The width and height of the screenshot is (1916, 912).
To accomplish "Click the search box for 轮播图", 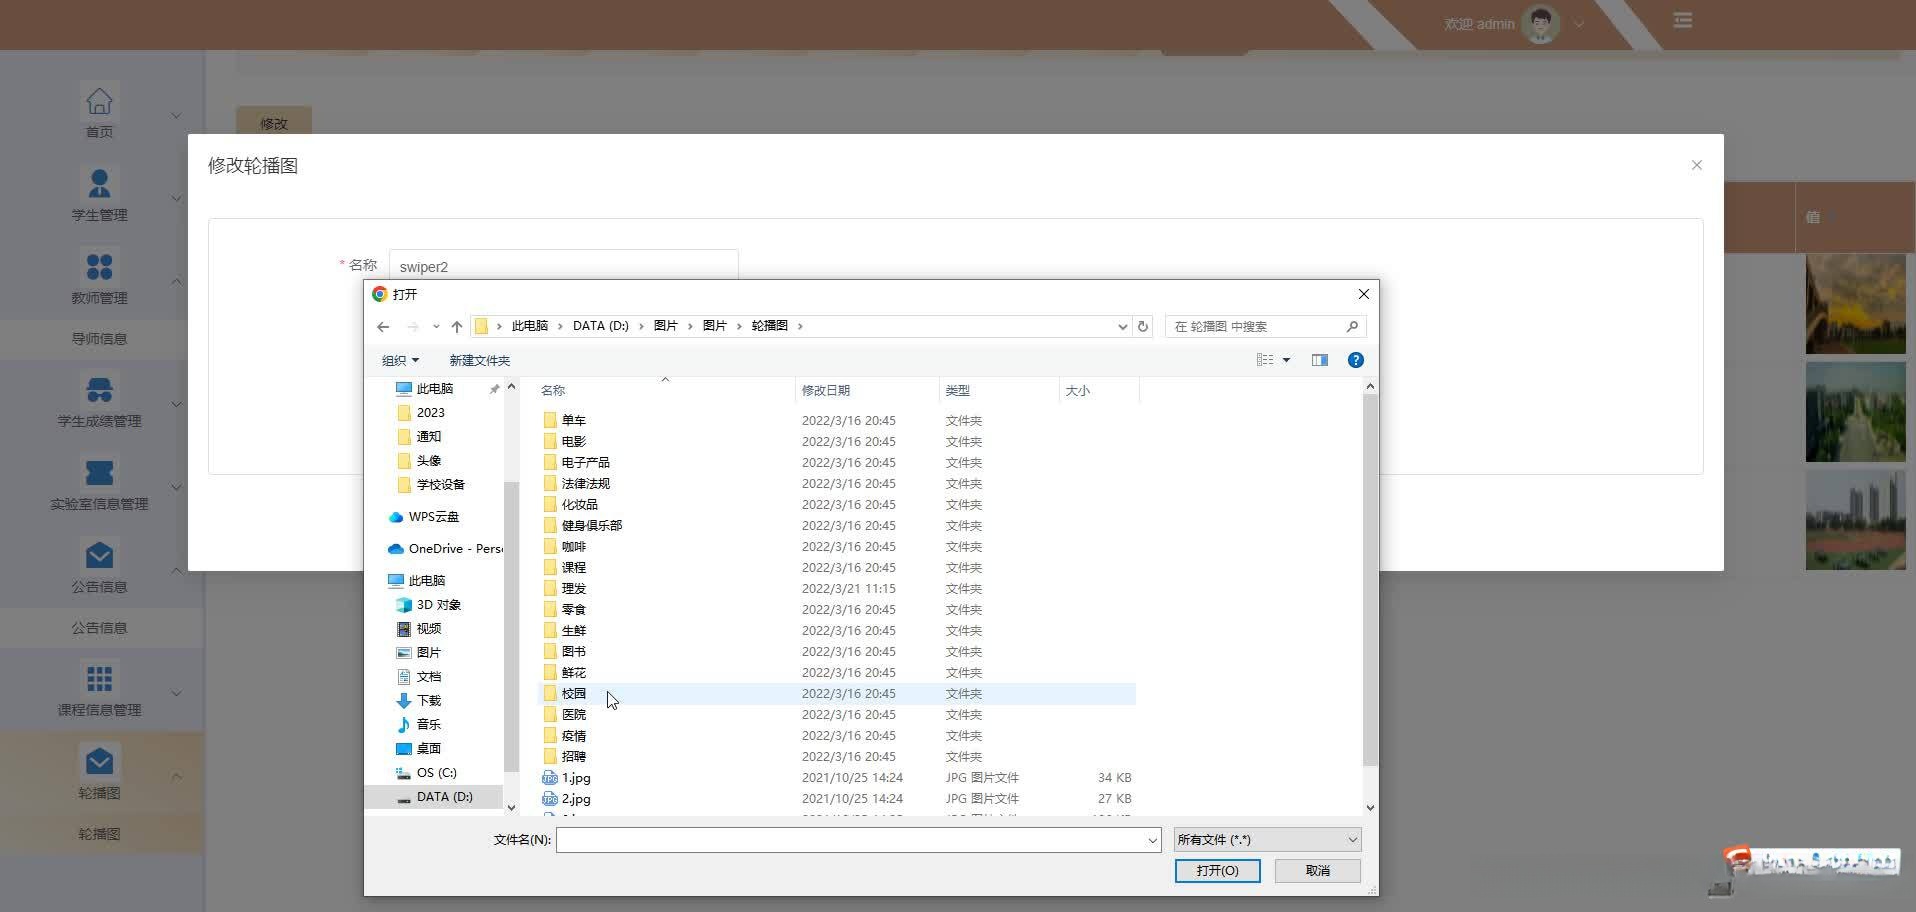I will [x=1256, y=327].
